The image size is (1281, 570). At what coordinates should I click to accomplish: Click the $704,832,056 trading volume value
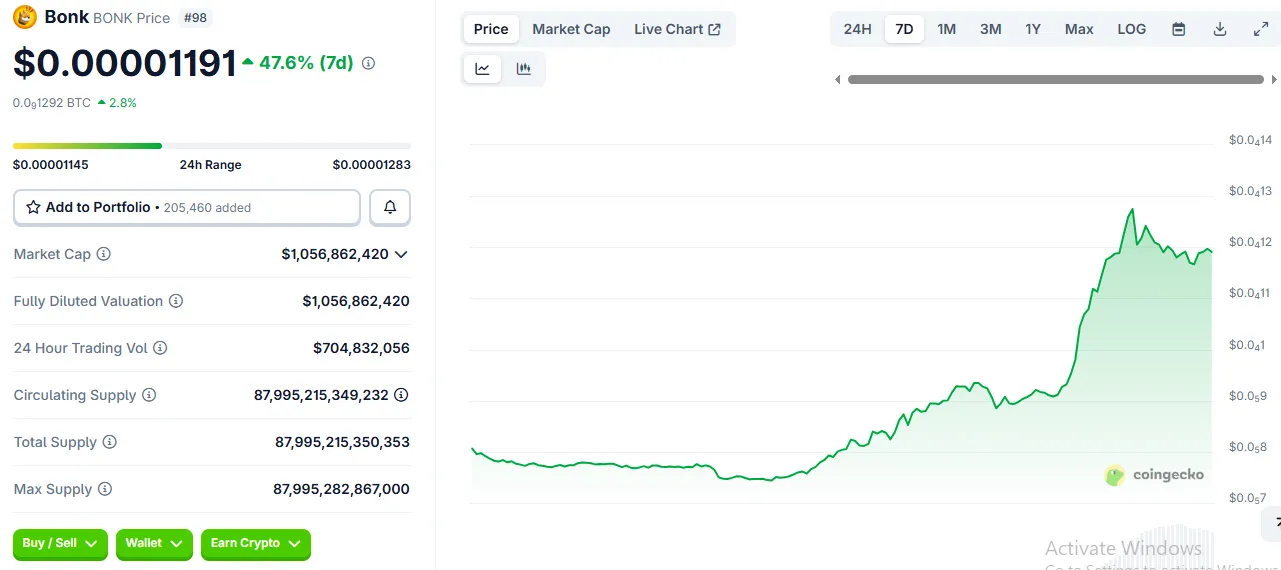(361, 348)
